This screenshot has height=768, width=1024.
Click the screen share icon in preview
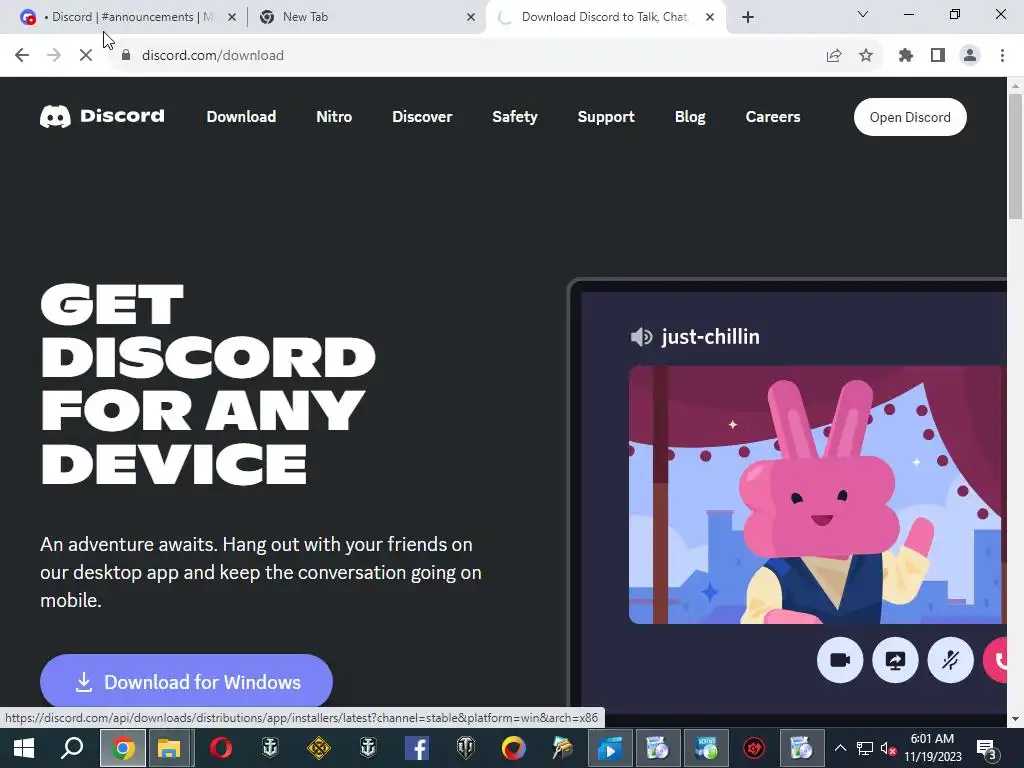[895, 660]
